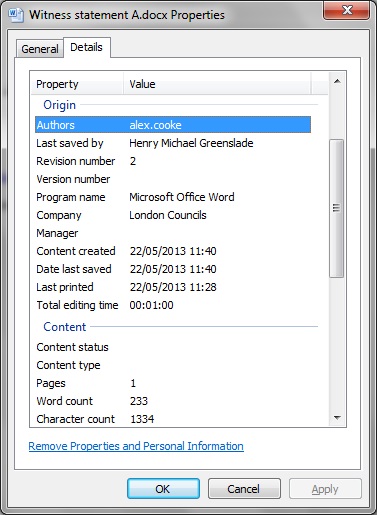Screen dimensions: 377x515
Task: Select the Content type row
Action: tap(173, 365)
